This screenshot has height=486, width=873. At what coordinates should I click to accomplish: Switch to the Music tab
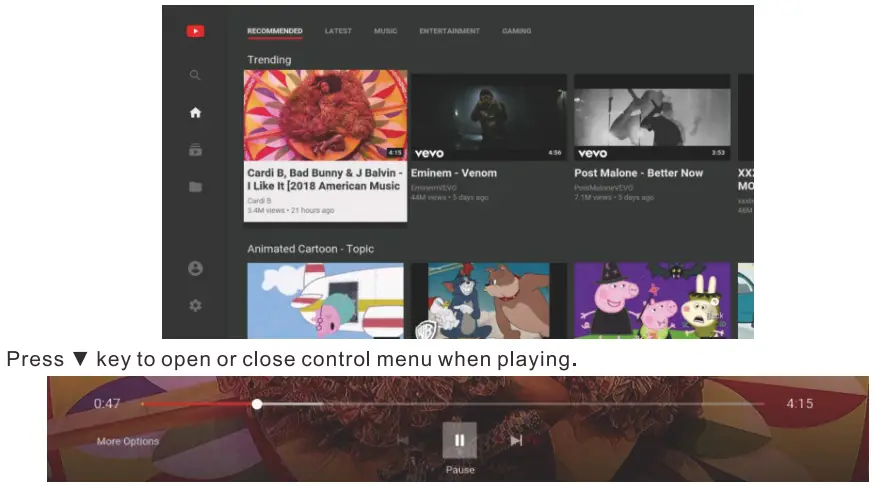pyautogui.click(x=385, y=31)
